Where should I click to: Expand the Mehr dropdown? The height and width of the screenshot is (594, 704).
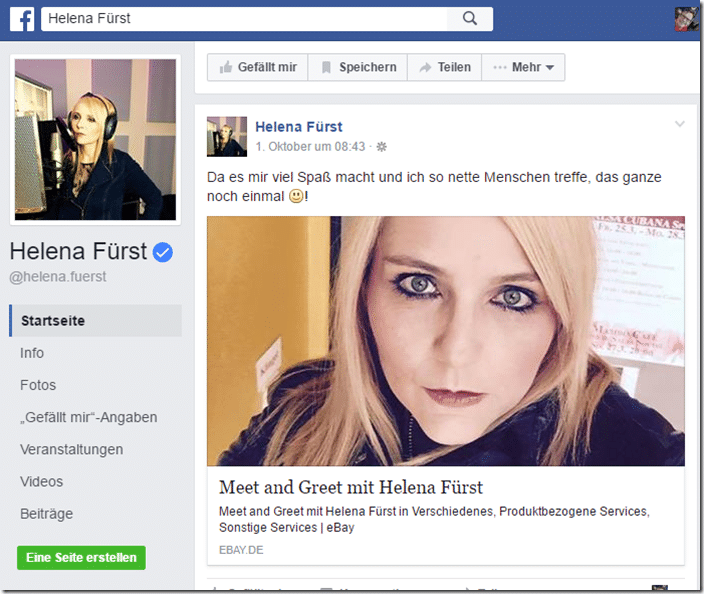523,67
